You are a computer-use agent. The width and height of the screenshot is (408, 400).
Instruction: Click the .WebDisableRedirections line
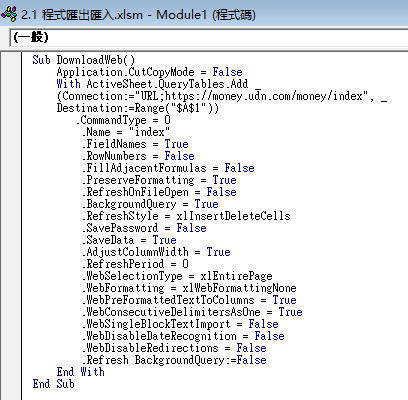(x=174, y=348)
